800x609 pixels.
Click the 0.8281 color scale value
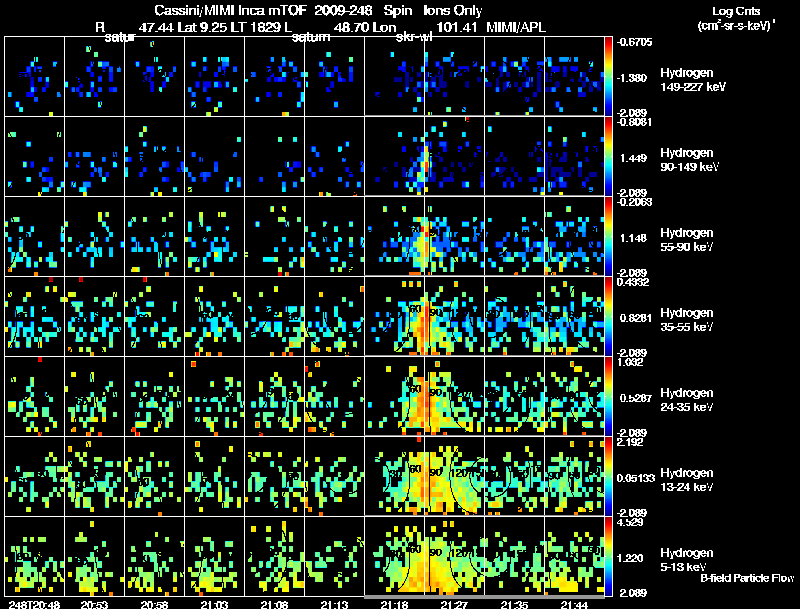[x=636, y=318]
